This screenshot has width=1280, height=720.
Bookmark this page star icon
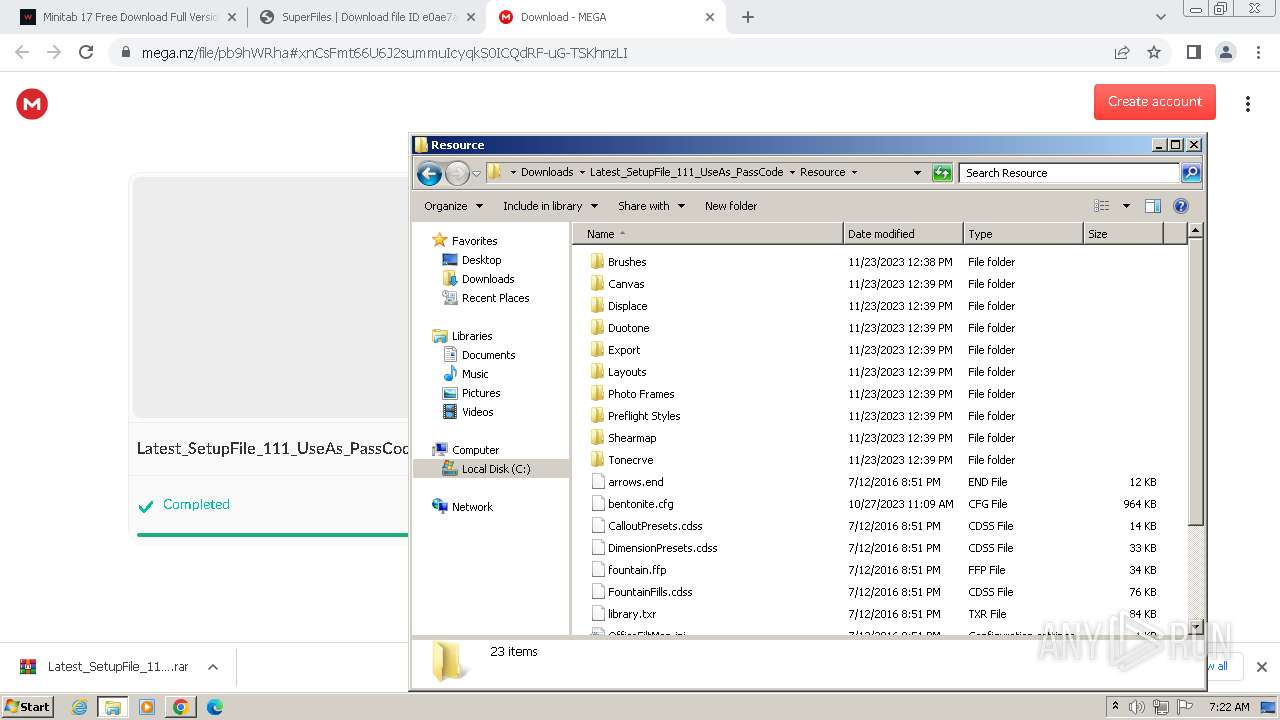coord(1154,52)
